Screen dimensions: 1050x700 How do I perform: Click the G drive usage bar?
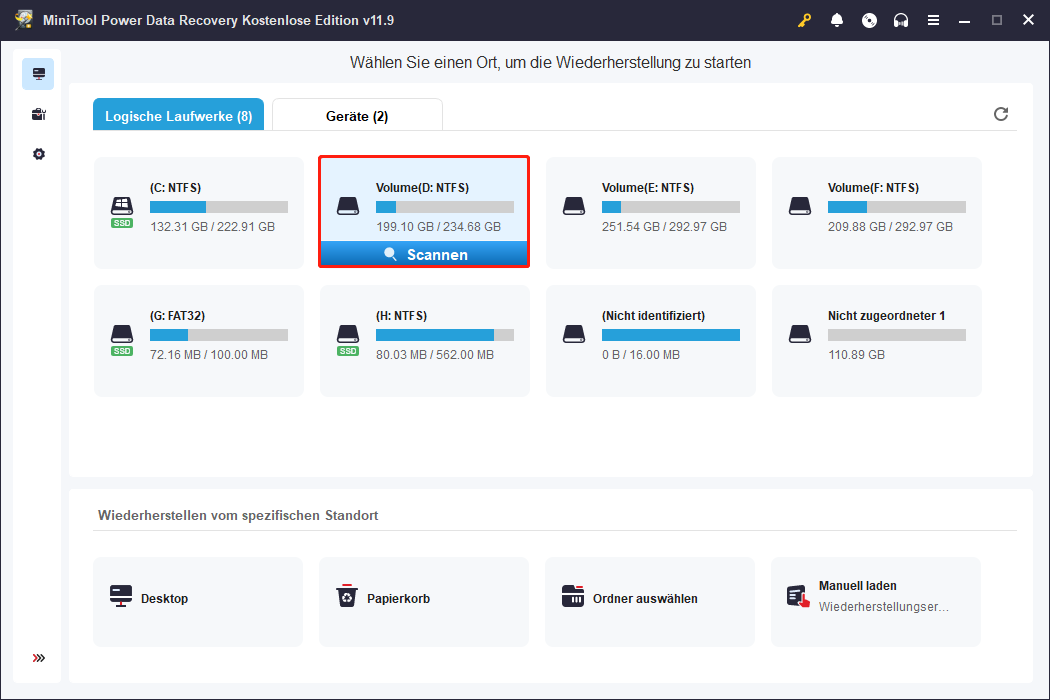tap(219, 335)
